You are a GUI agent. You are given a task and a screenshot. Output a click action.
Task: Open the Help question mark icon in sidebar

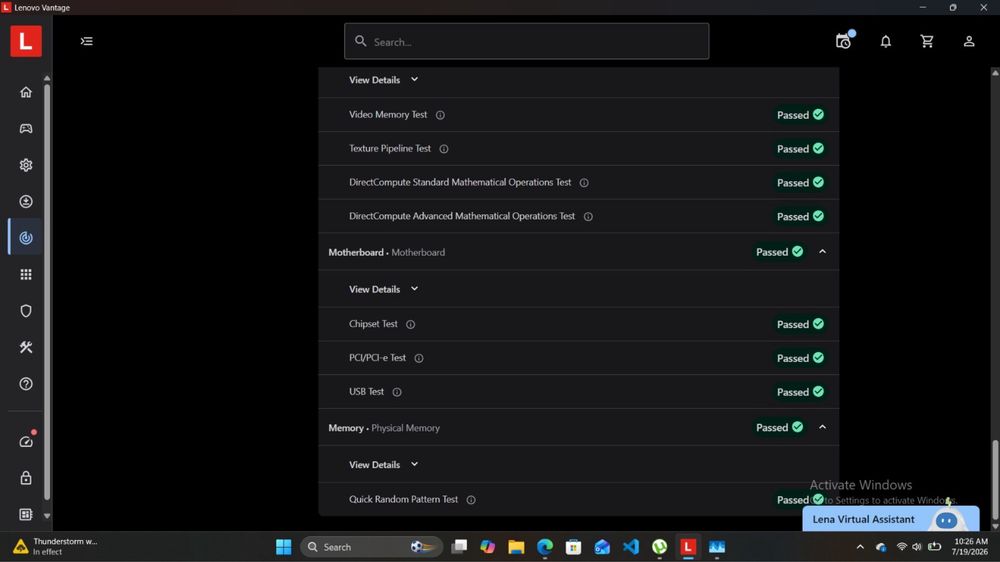tap(26, 383)
